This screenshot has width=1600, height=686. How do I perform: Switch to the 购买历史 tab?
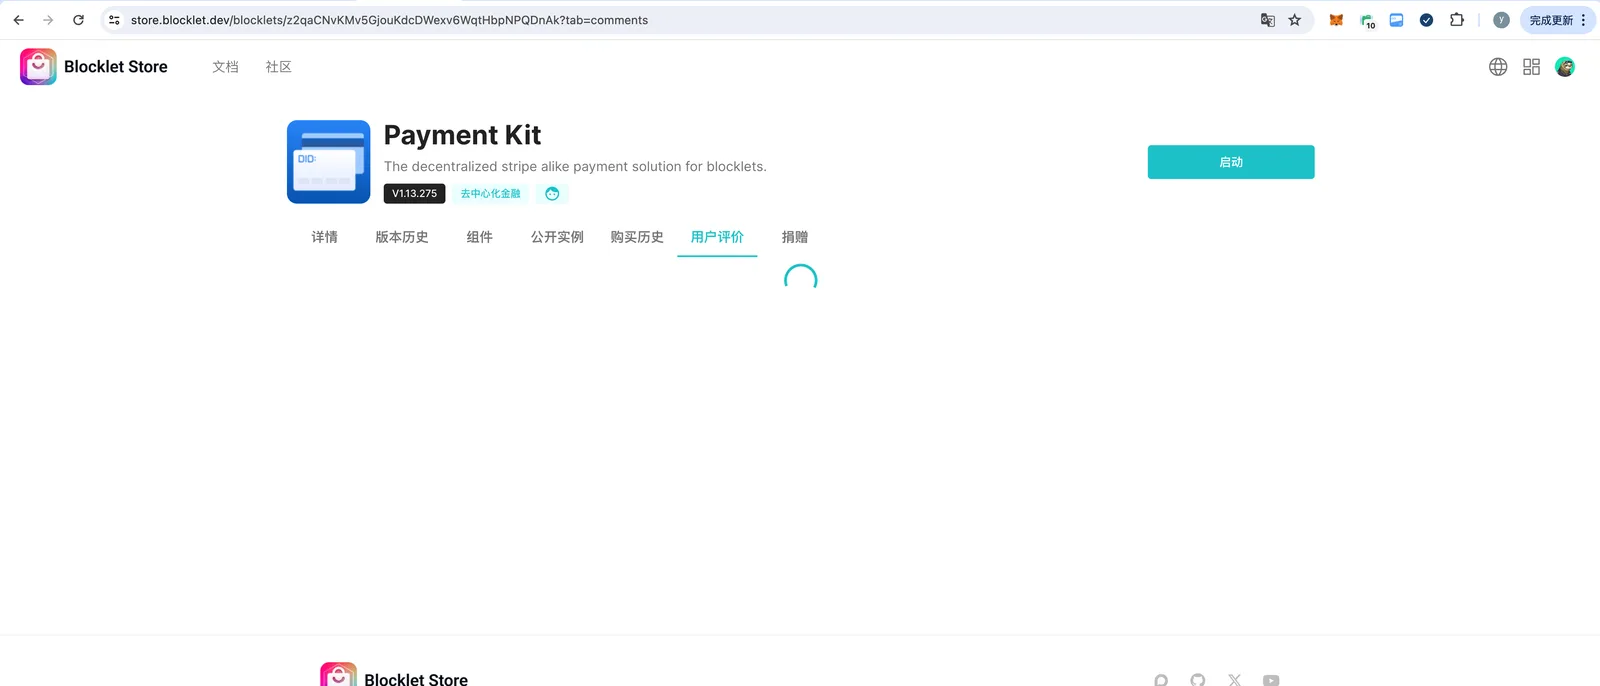pos(637,237)
